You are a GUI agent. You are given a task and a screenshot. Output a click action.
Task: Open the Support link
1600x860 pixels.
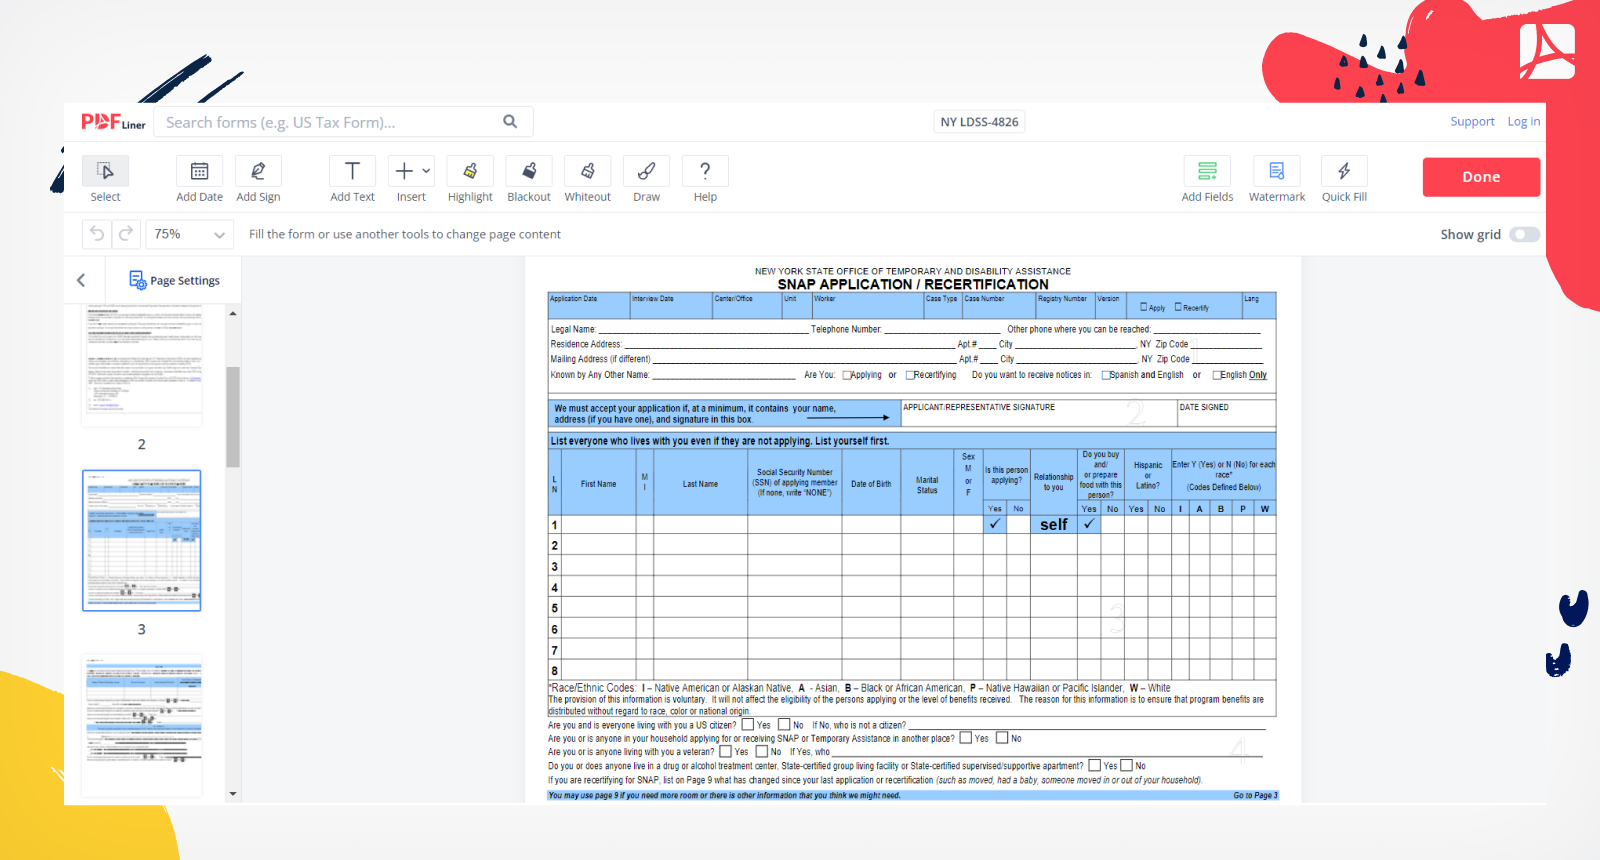(1472, 122)
